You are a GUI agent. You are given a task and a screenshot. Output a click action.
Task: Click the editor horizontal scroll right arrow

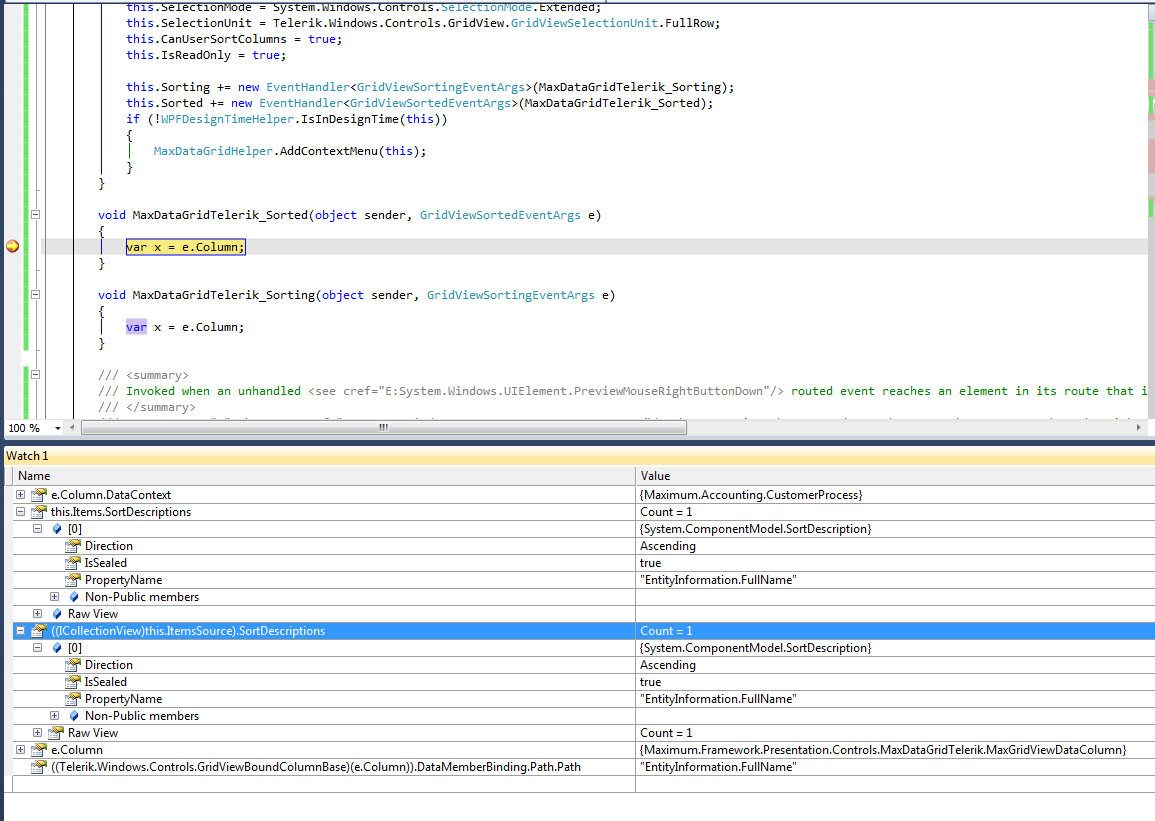[1138, 428]
